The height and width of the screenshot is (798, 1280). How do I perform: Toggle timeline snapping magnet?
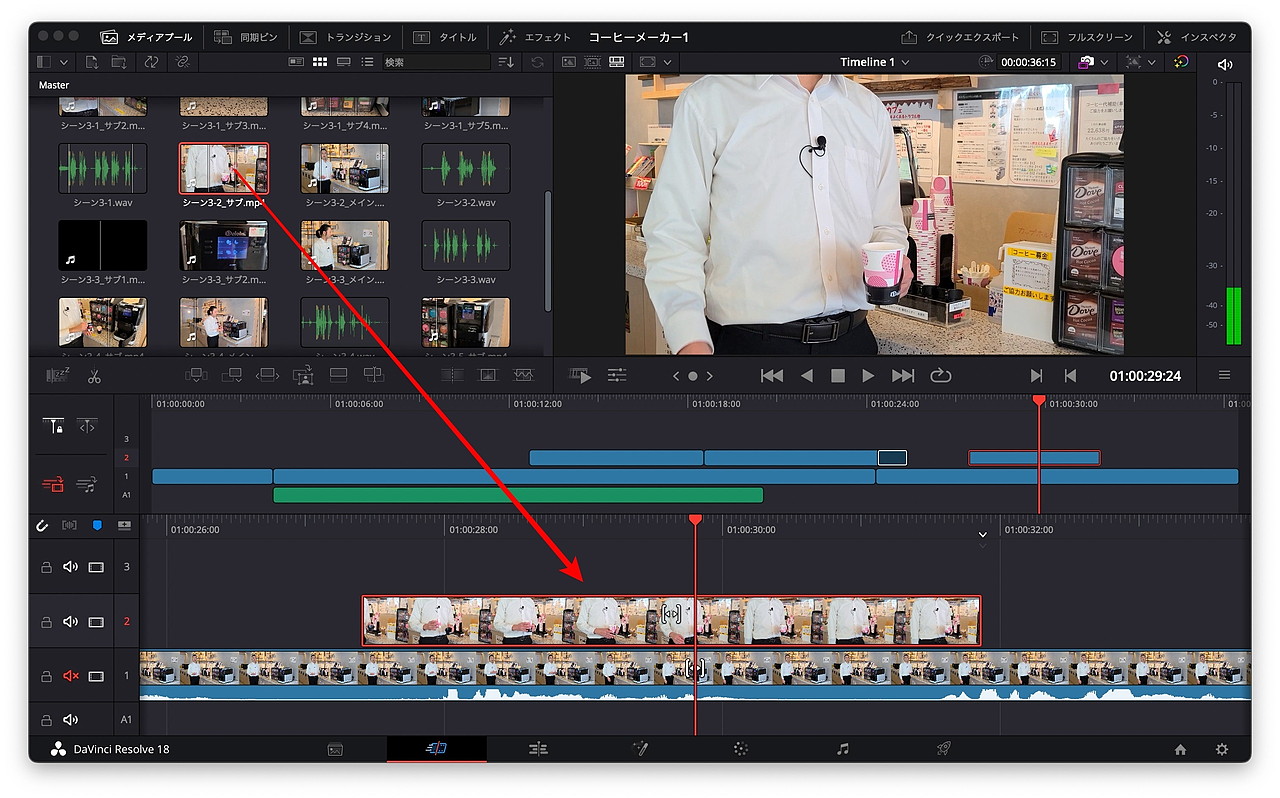tap(42, 525)
